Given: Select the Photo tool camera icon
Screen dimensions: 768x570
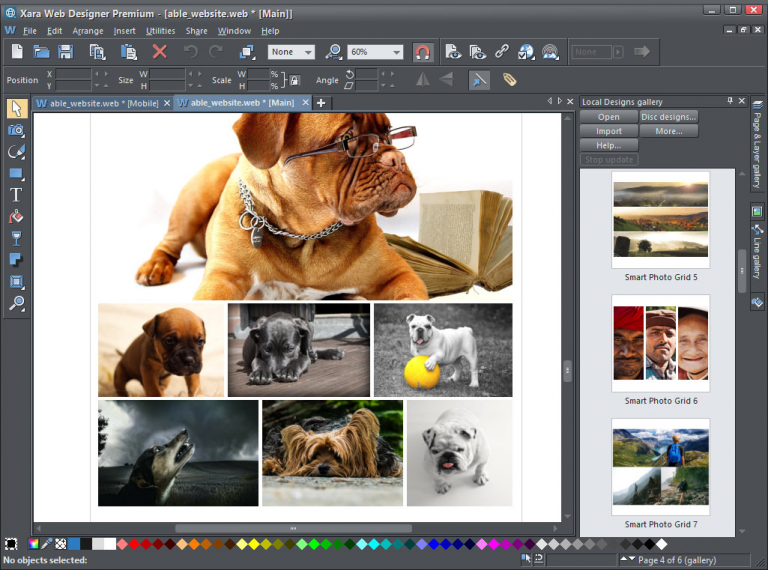Looking at the screenshot, I should [x=16, y=130].
